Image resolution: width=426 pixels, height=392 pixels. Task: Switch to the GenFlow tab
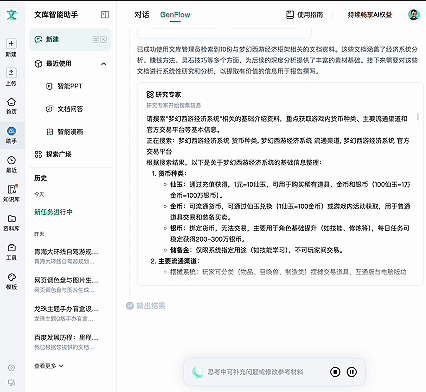coord(175,15)
